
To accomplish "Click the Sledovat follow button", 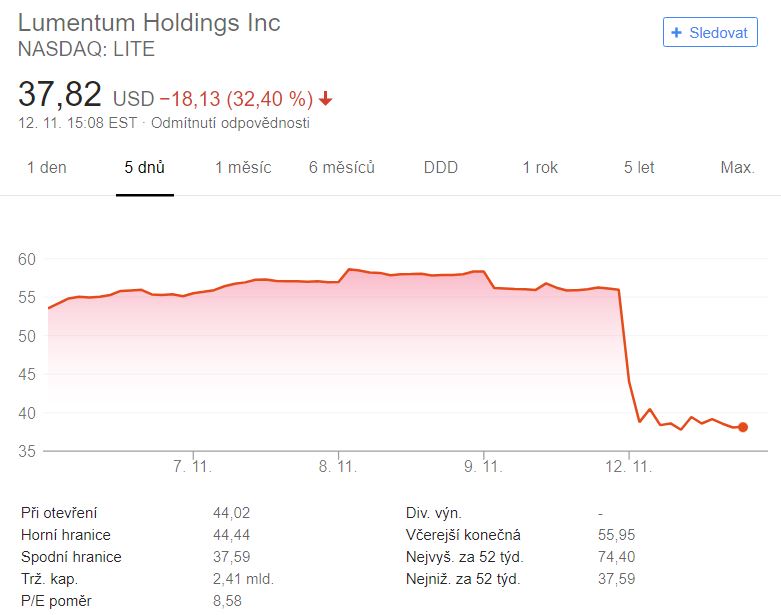I will click(x=710, y=32).
